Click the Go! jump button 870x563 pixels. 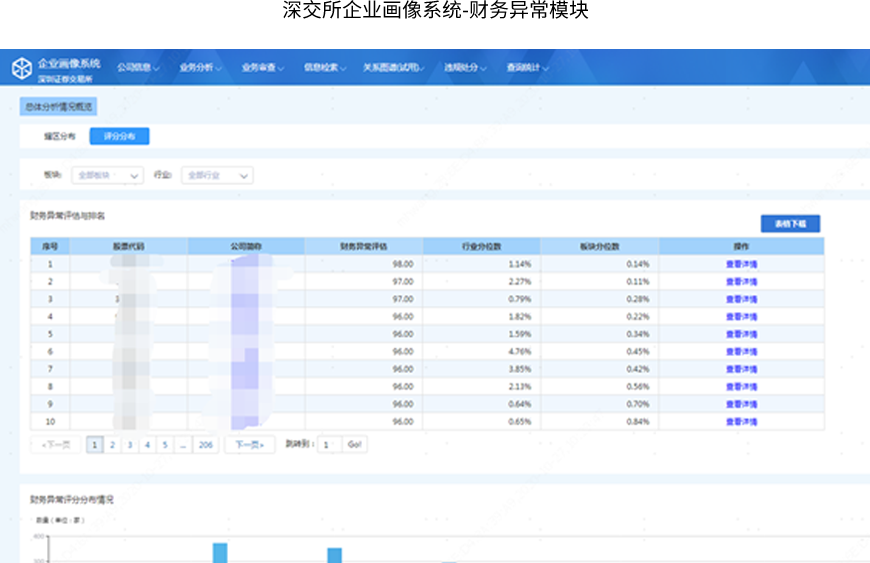pyautogui.click(x=355, y=445)
